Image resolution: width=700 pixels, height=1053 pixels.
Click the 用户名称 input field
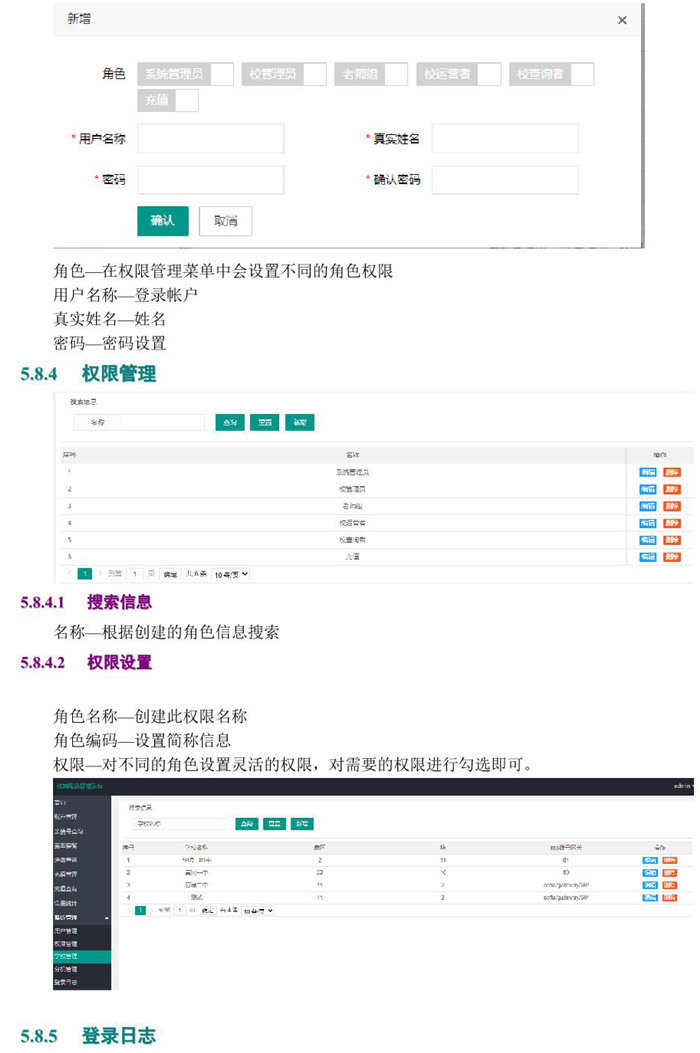(x=210, y=139)
